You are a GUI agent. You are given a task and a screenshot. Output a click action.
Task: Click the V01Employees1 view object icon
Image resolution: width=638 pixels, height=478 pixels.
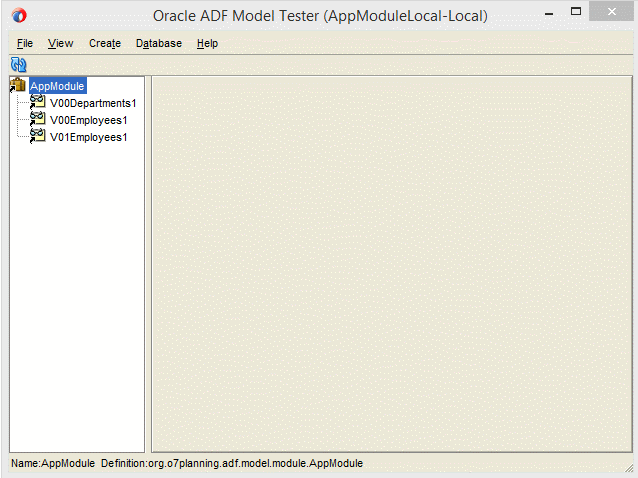click(x=37, y=136)
